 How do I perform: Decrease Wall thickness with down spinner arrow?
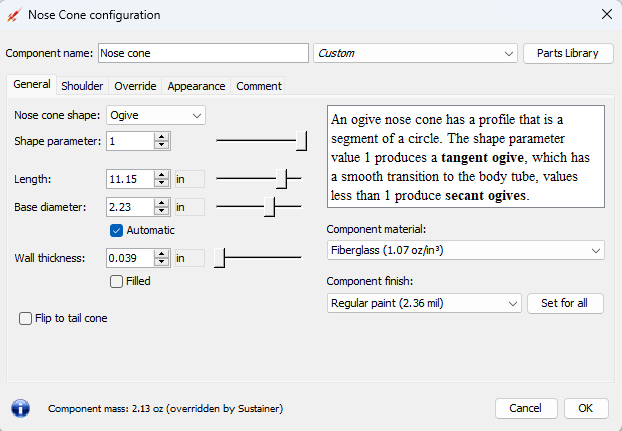(x=161, y=262)
